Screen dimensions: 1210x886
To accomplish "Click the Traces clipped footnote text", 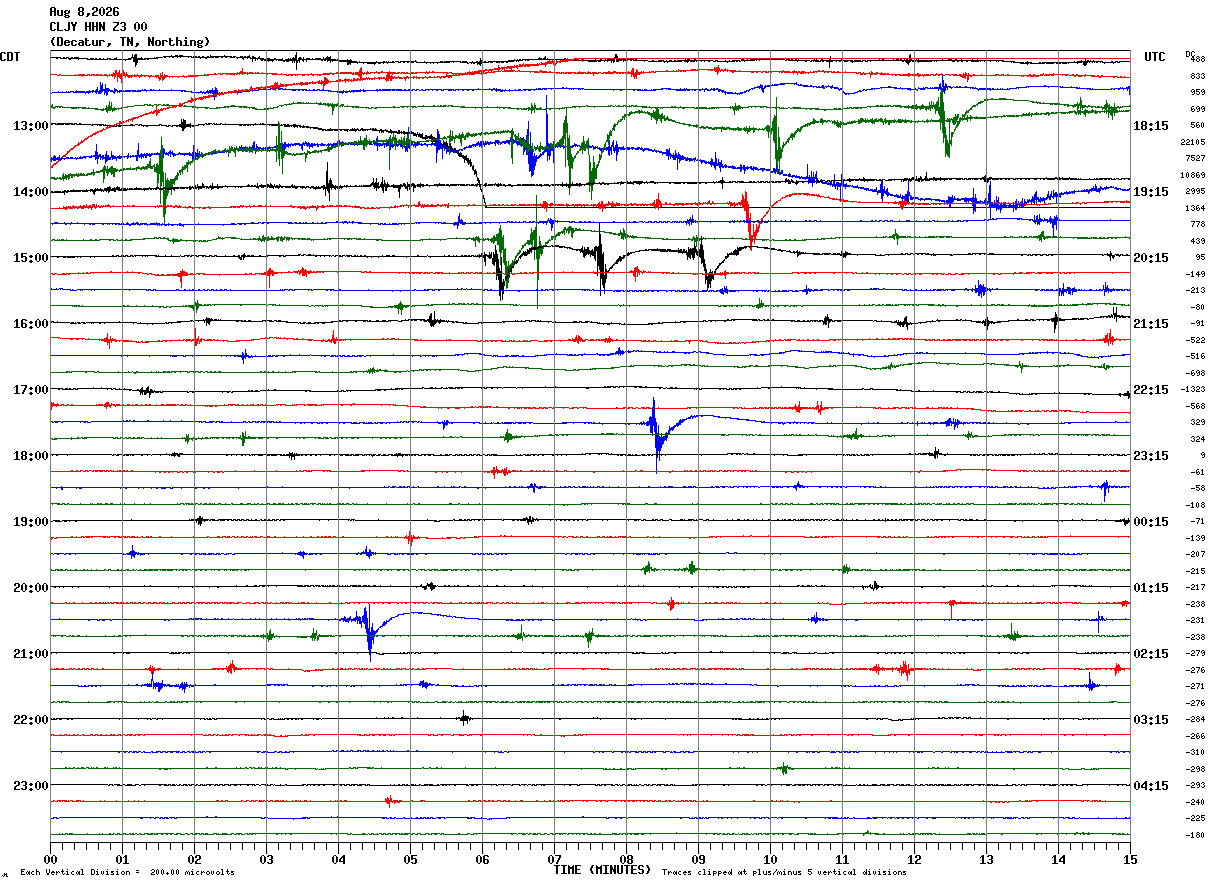I will (x=784, y=873).
